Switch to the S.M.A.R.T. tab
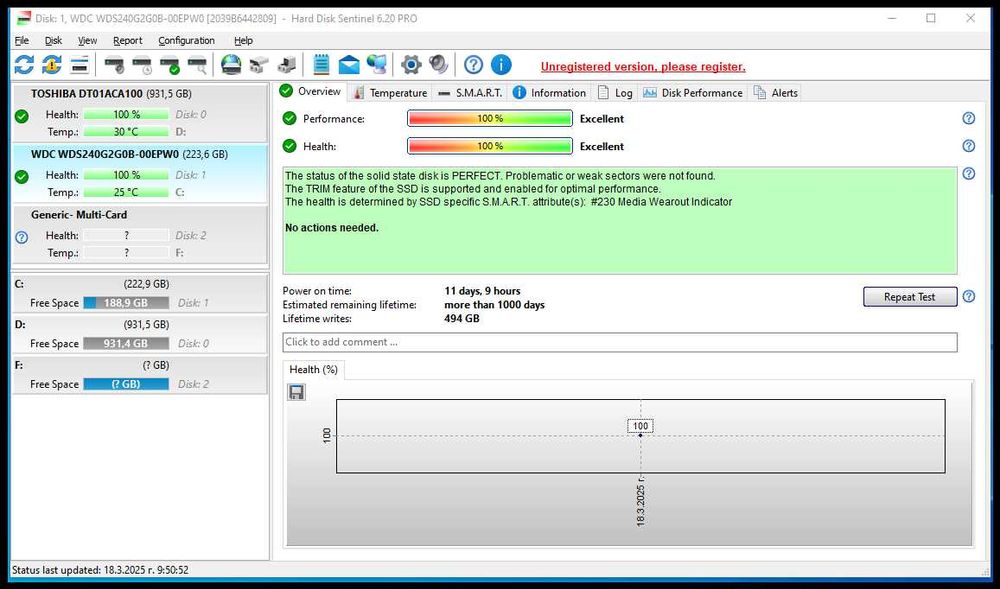This screenshot has height=589, width=1000. pyautogui.click(x=471, y=92)
